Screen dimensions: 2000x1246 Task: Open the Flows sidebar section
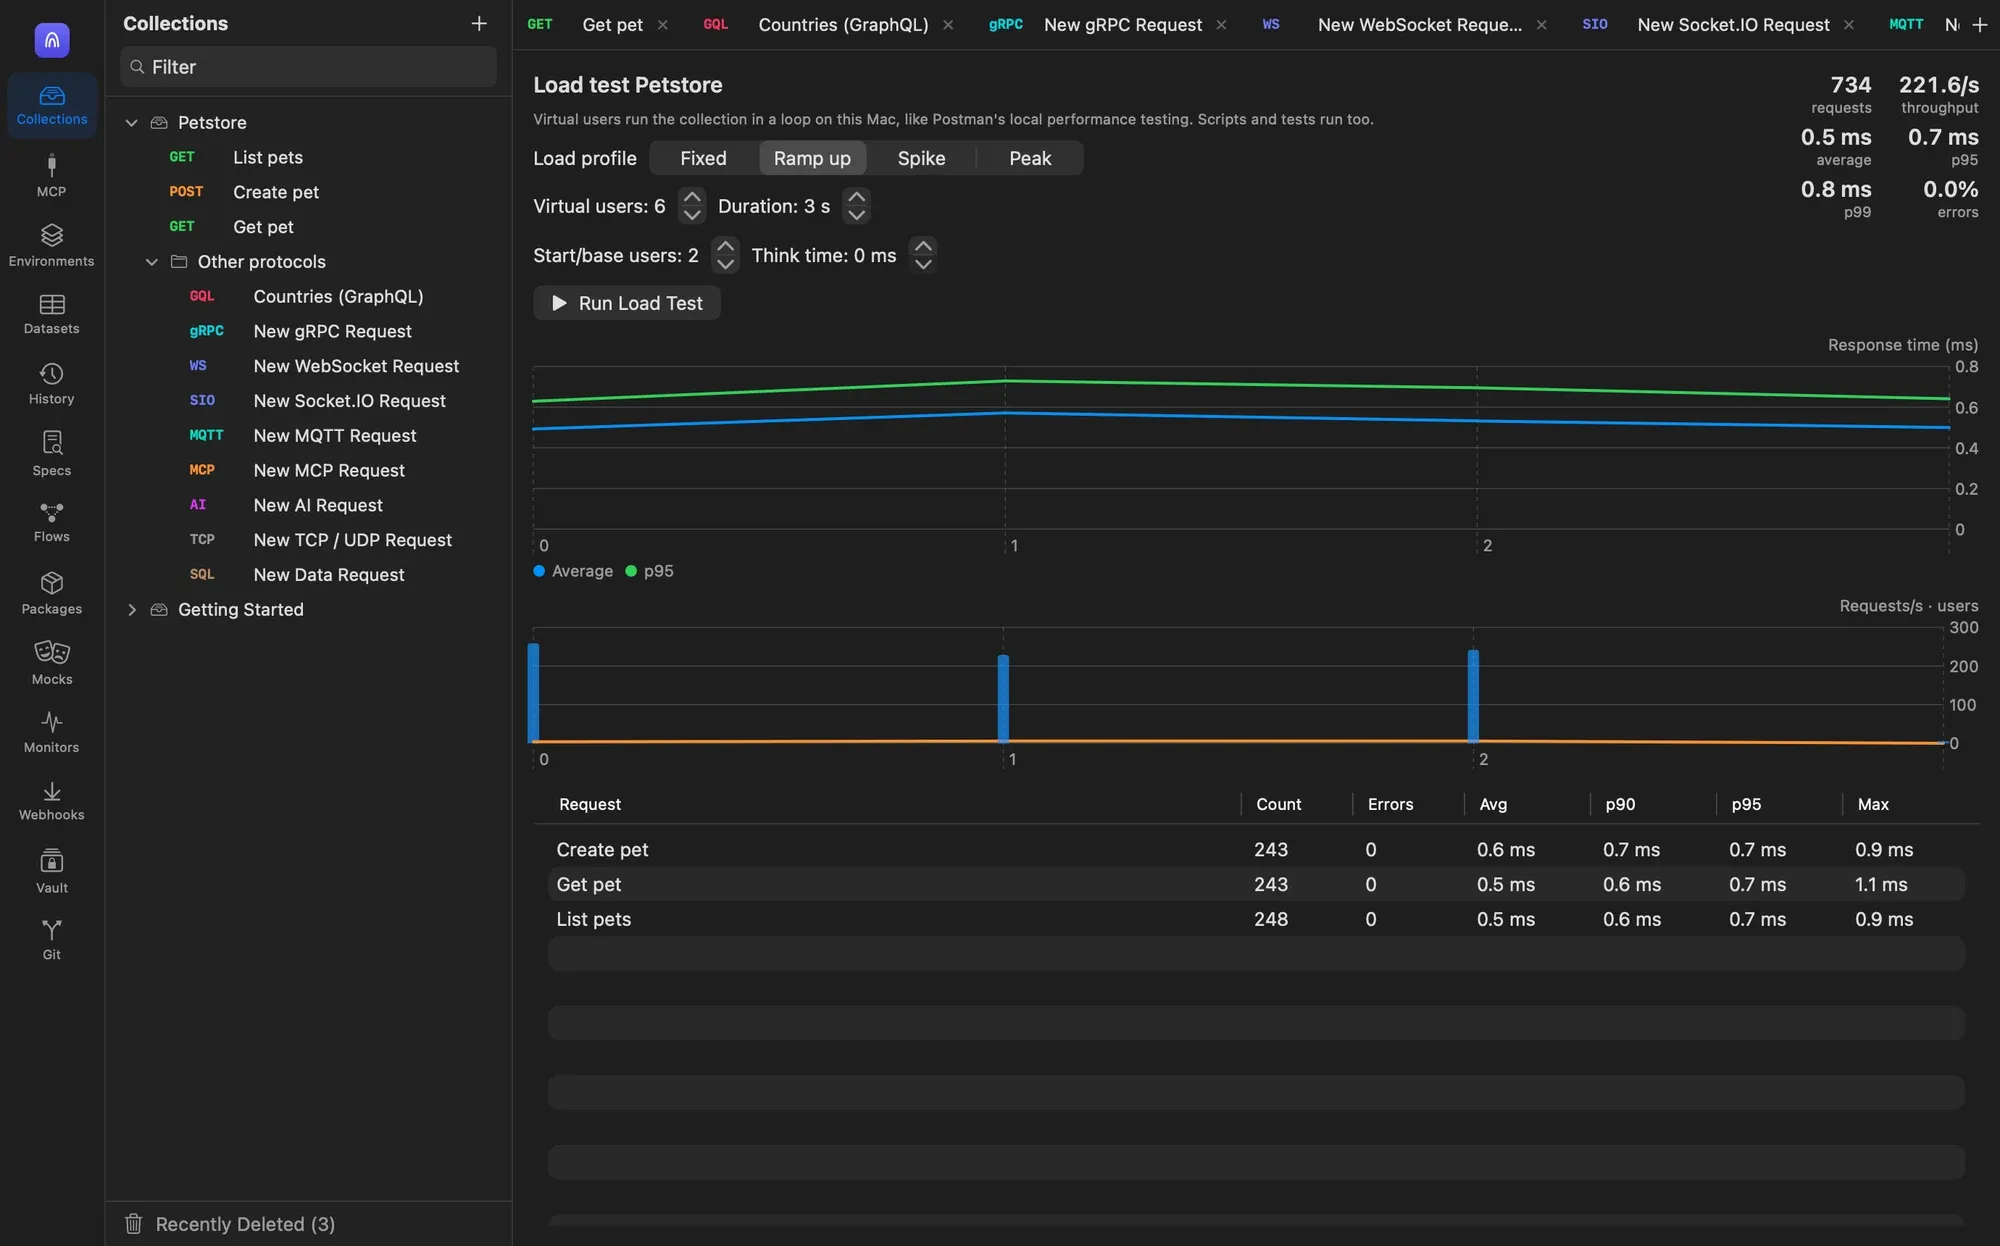[52, 522]
